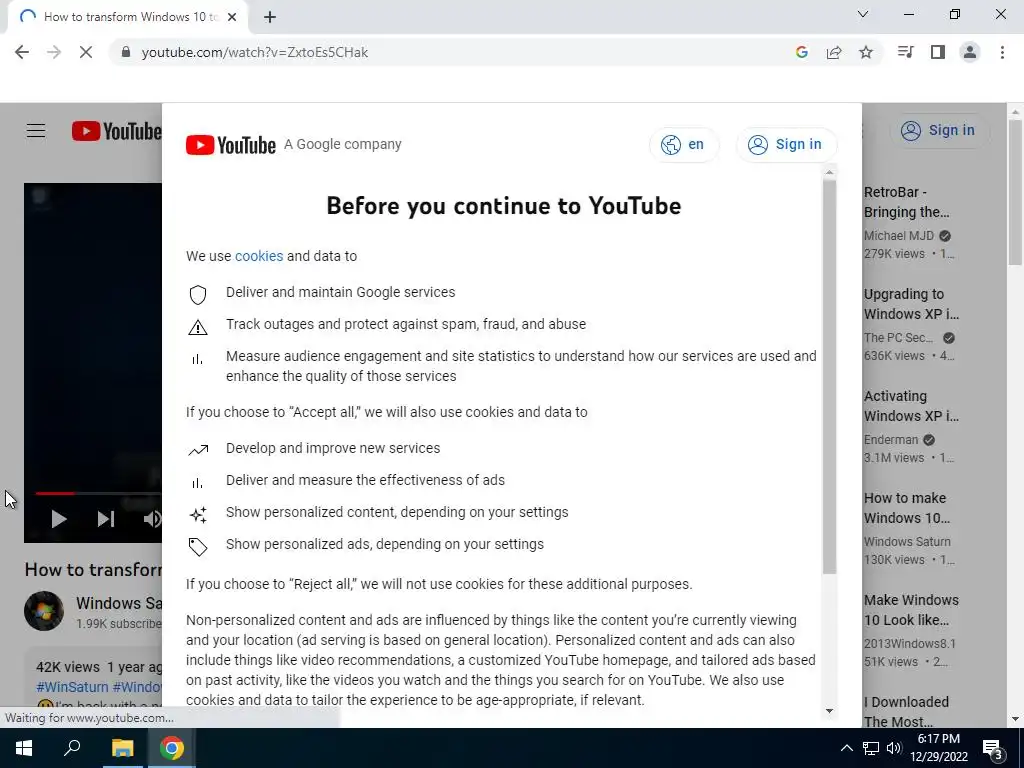This screenshot has height=768, width=1024.
Task: Open Google icon in address bar
Action: point(802,52)
